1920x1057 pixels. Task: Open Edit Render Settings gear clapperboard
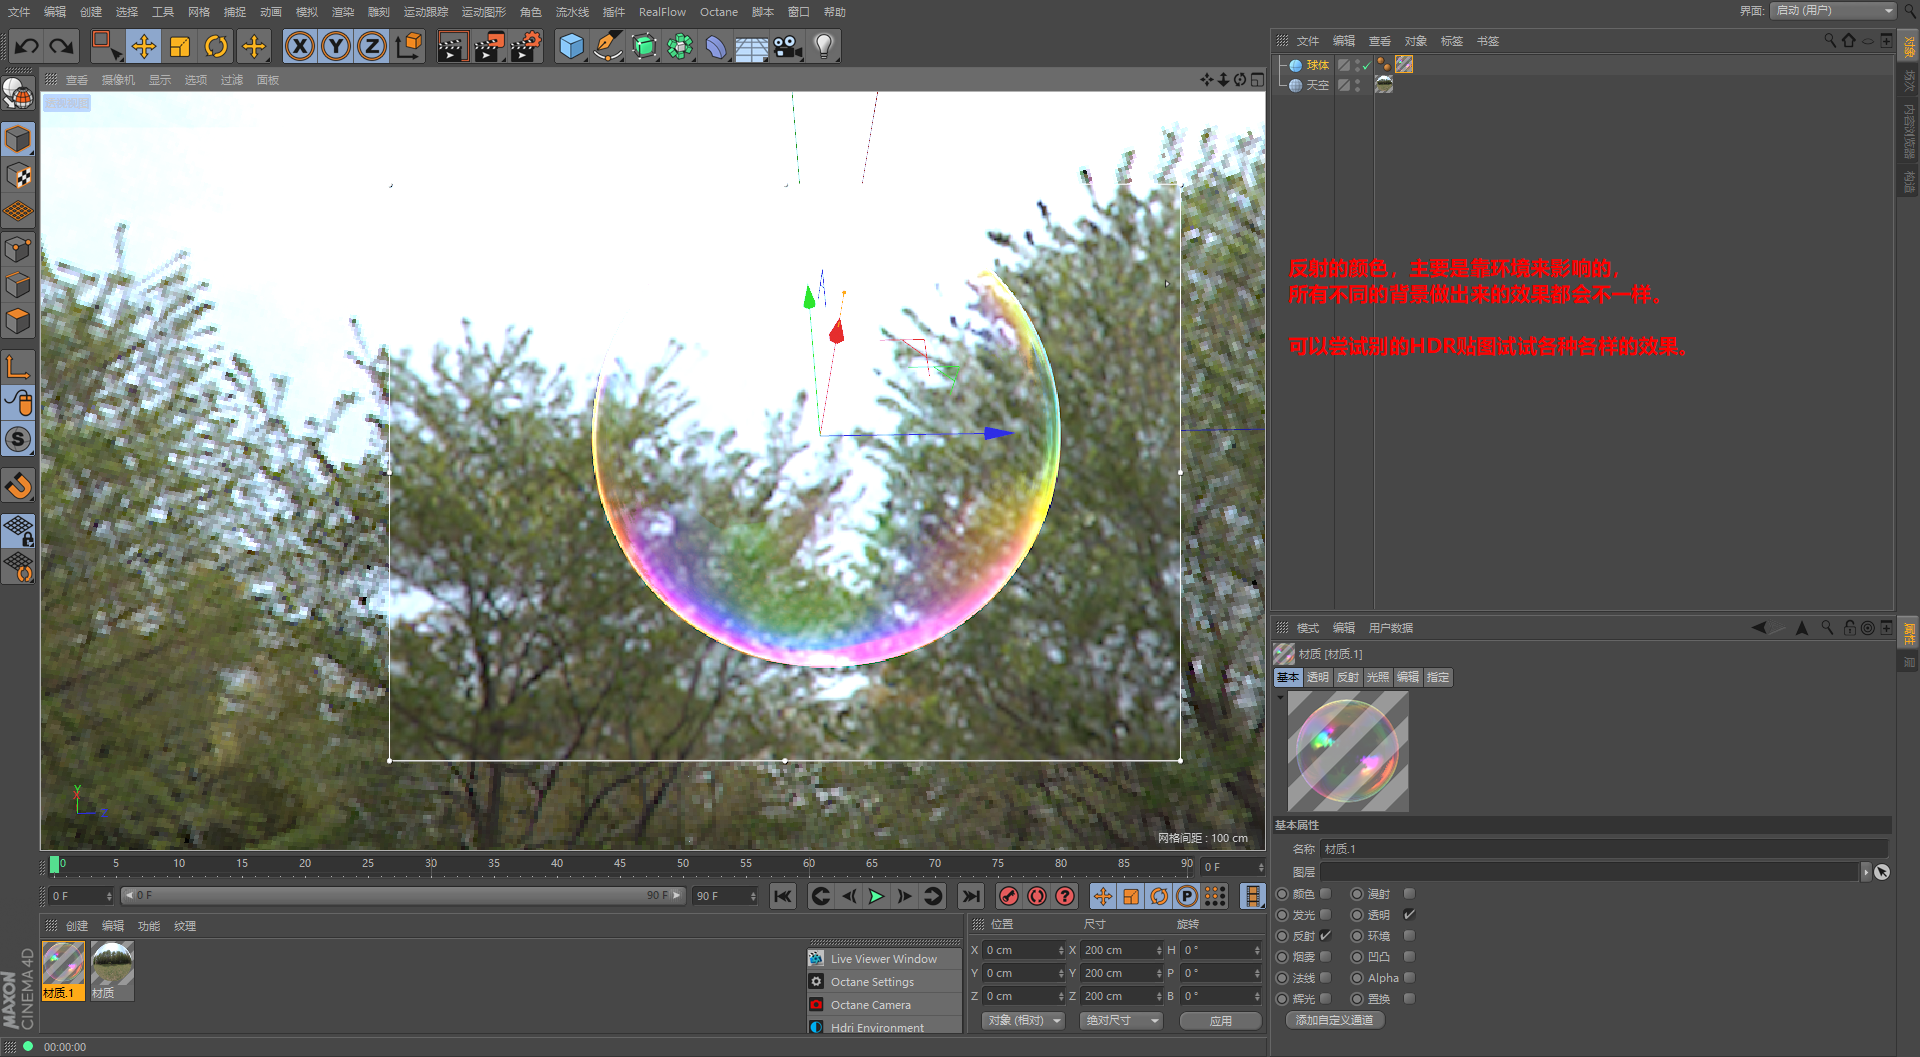click(526, 46)
